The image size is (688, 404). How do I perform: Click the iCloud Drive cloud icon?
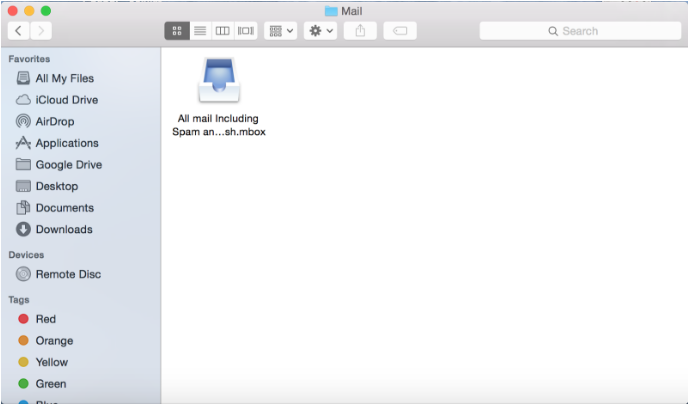23,100
